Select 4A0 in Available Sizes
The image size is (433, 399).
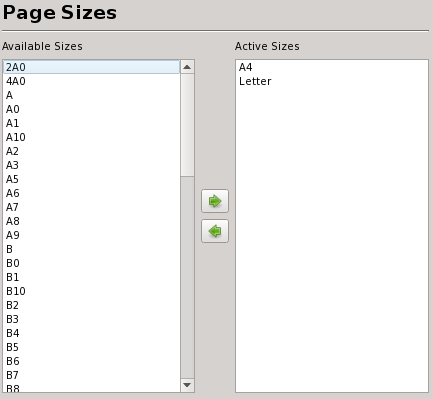point(91,81)
